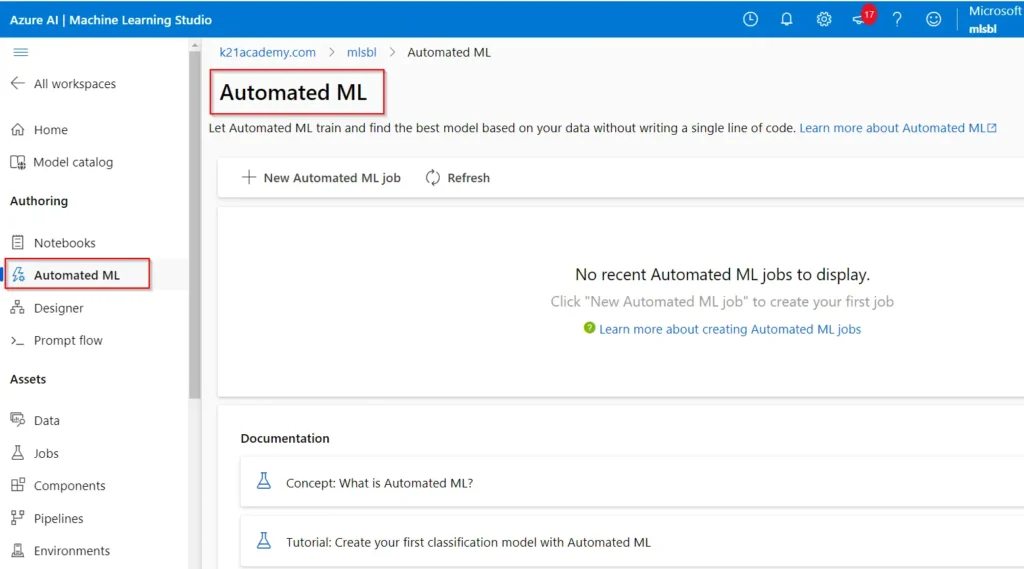Image resolution: width=1024 pixels, height=569 pixels.
Task: Click k21academy.com in the breadcrumb
Action: [x=267, y=52]
